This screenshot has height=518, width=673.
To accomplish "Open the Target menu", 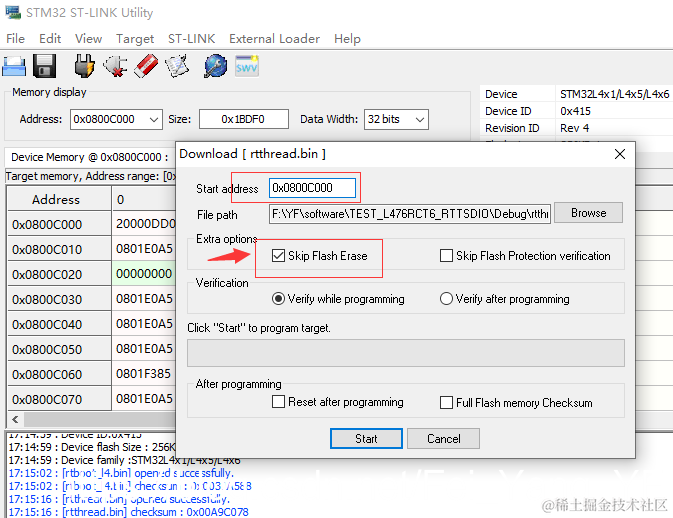I will point(135,39).
